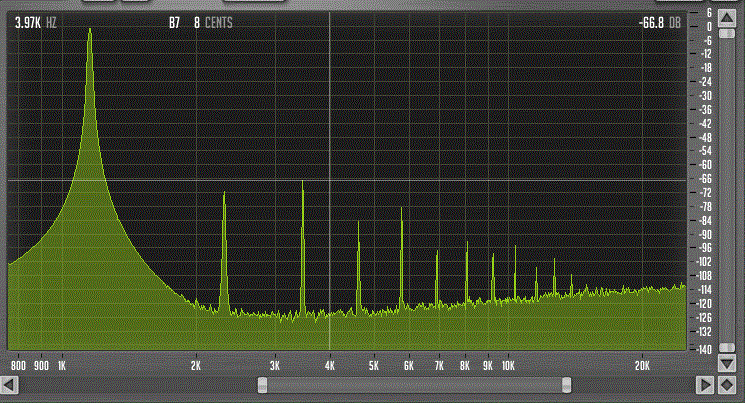The height and width of the screenshot is (403, 745).
Task: Click the -140 label at the bottom of the dB scale
Action: [705, 350]
